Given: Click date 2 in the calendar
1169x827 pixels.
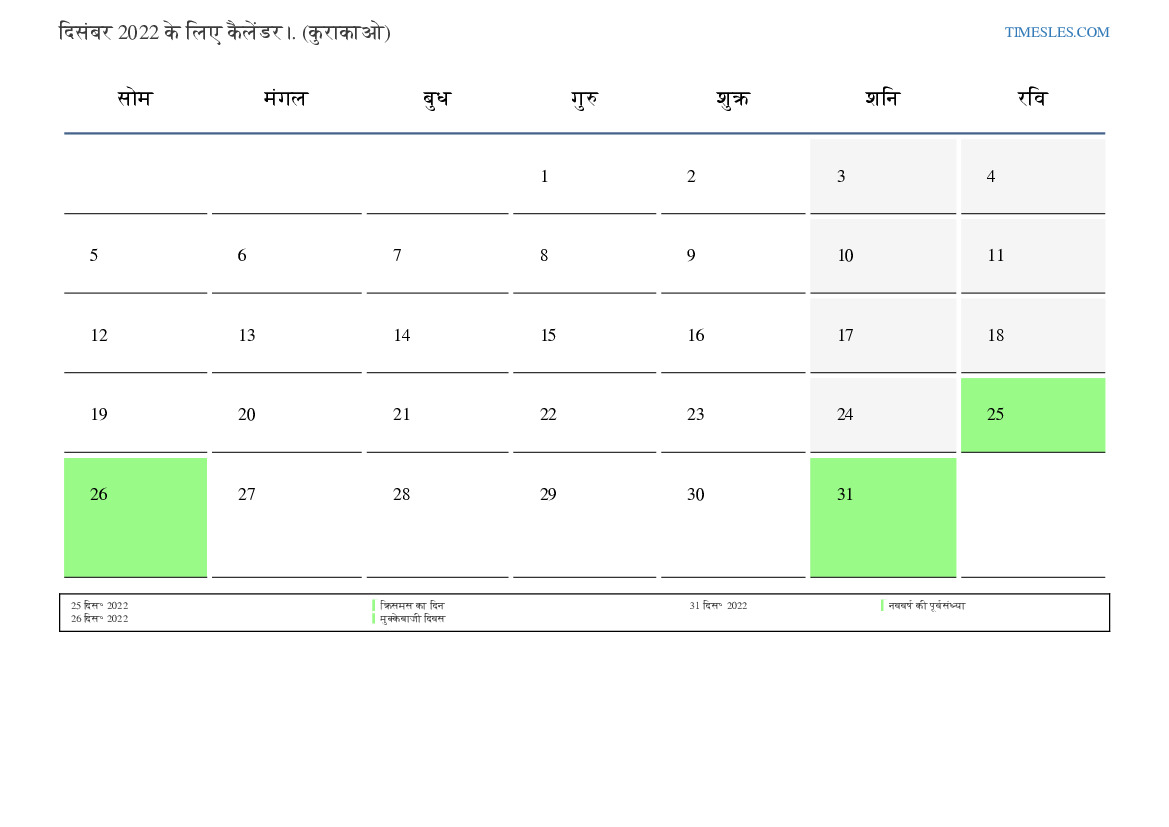Looking at the screenshot, I should 733,177.
